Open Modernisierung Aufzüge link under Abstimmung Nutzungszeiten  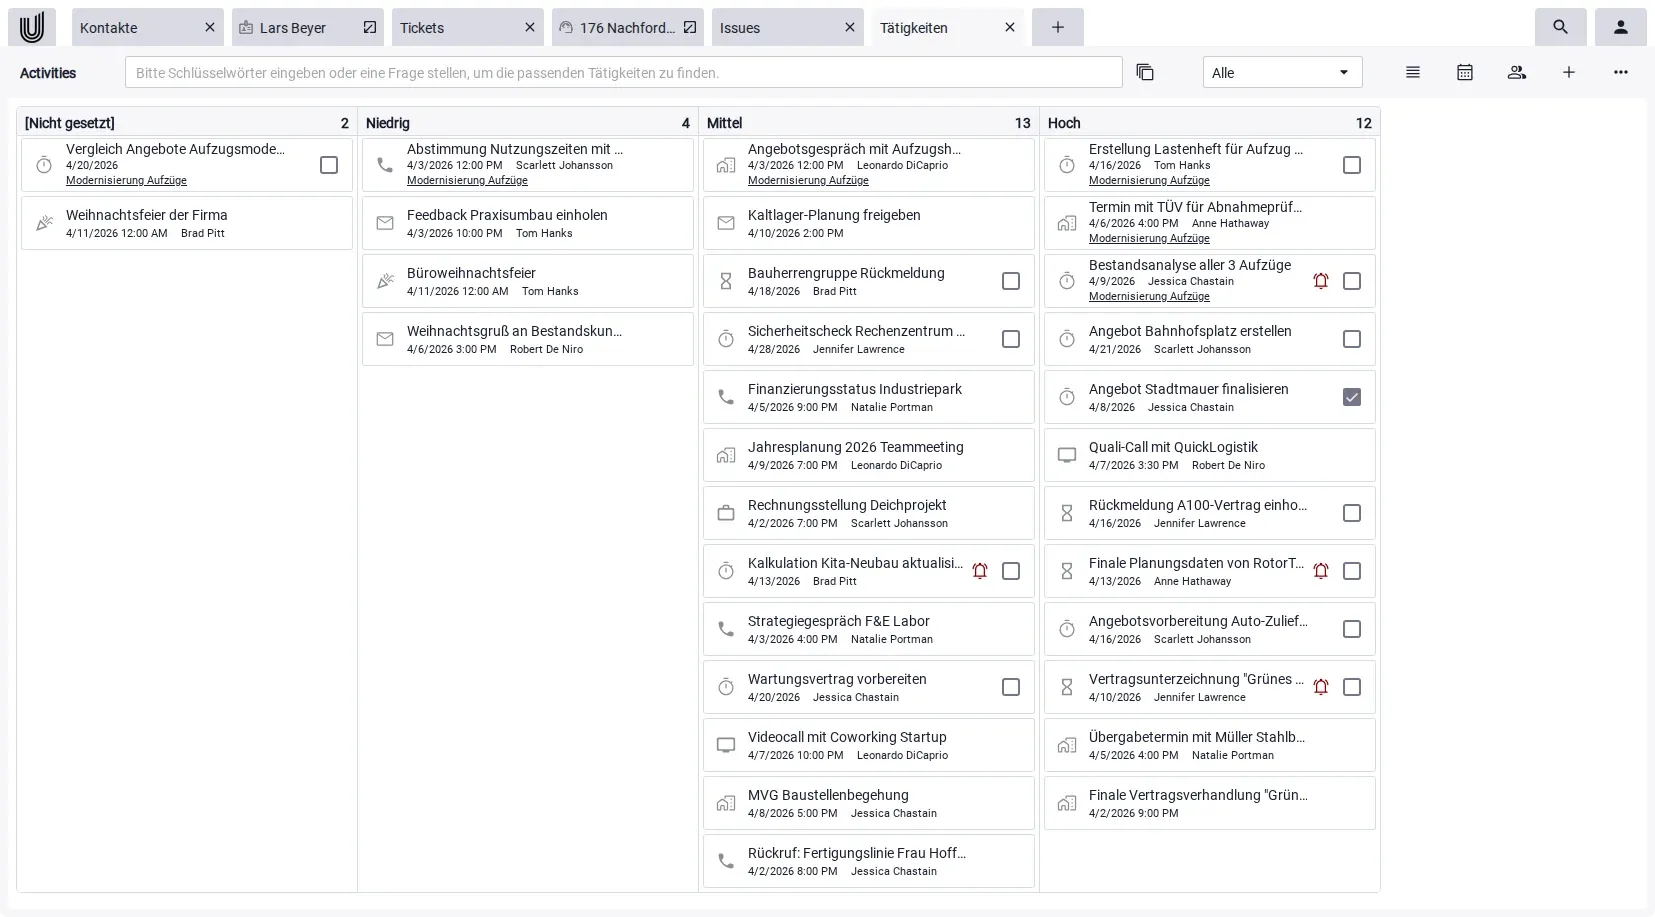coord(467,180)
